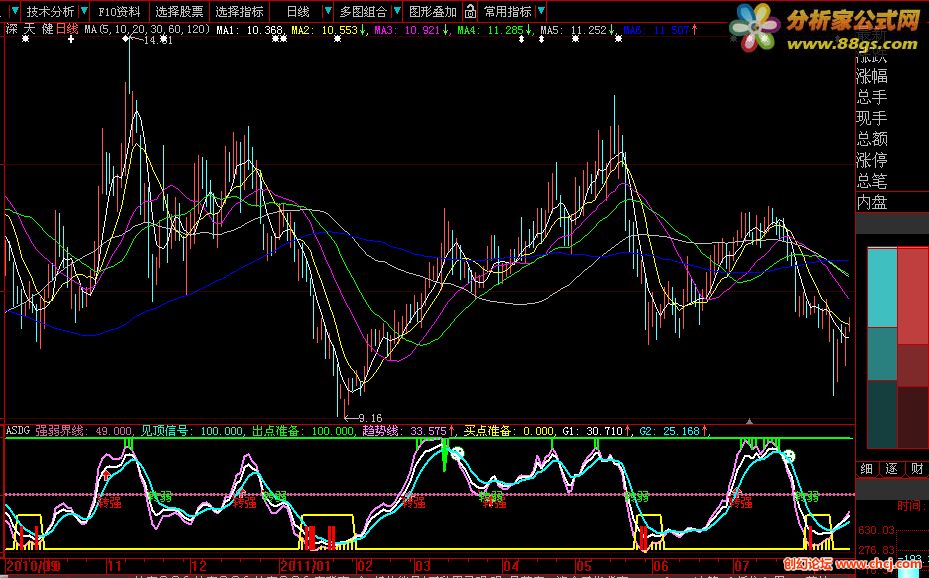The height and width of the screenshot is (578, 929).
Task: Expand the dropdown arrow after 多图组合
Action: [x=397, y=11]
